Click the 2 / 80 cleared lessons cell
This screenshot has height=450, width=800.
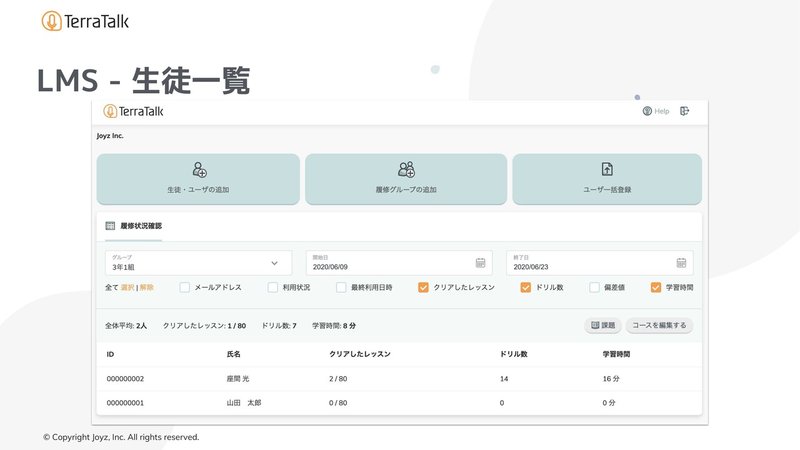(338, 379)
